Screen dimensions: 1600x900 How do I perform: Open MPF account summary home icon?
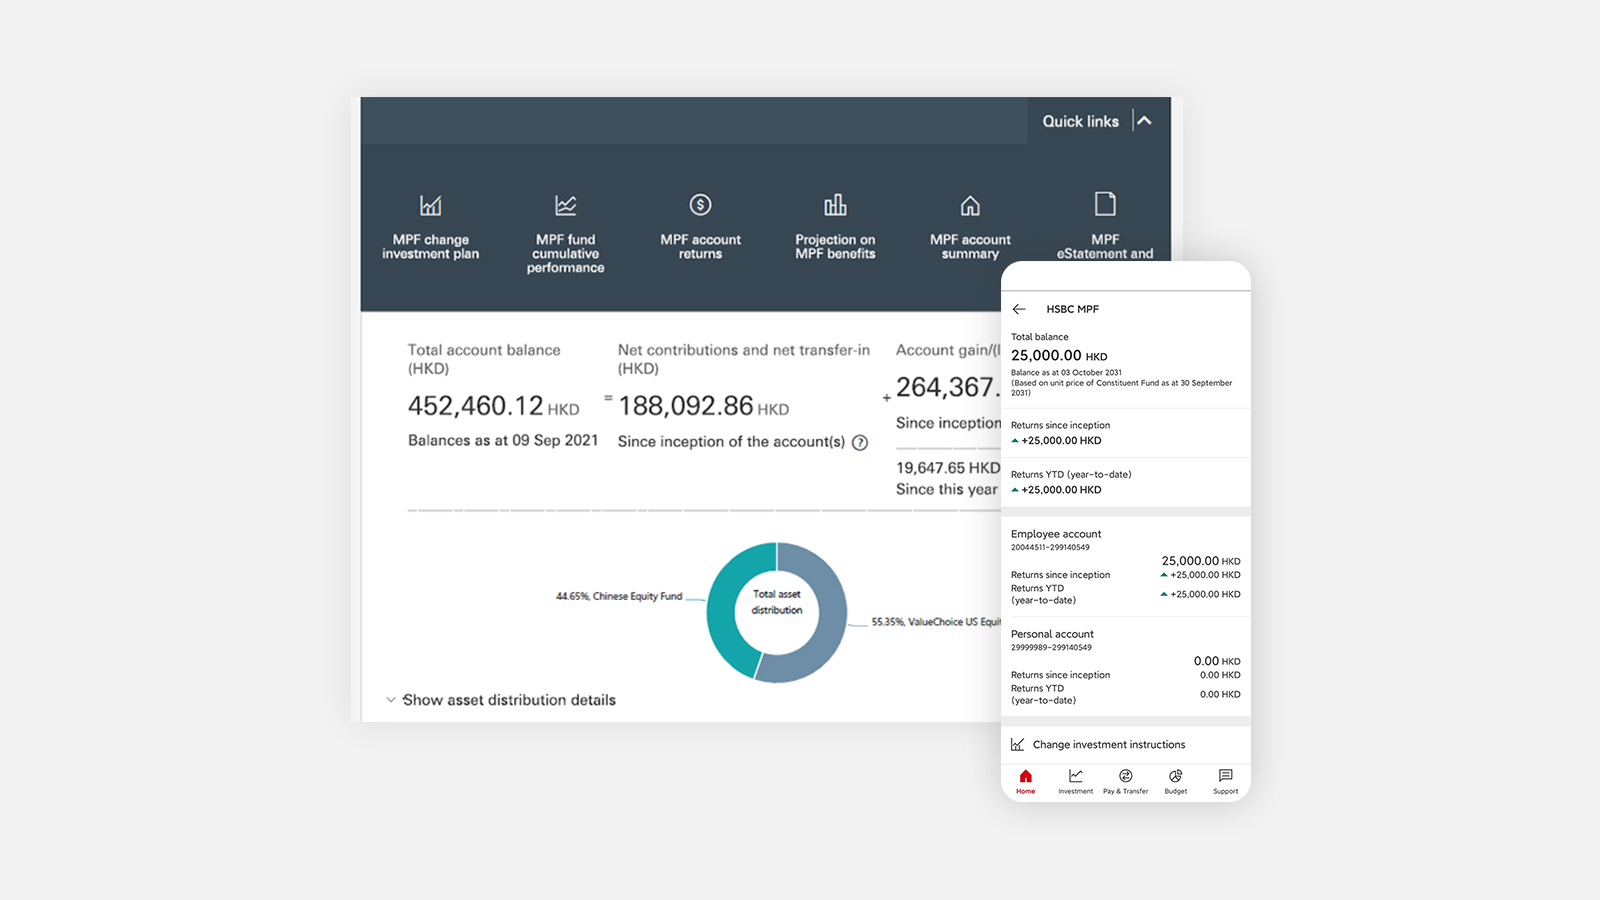[970, 205]
